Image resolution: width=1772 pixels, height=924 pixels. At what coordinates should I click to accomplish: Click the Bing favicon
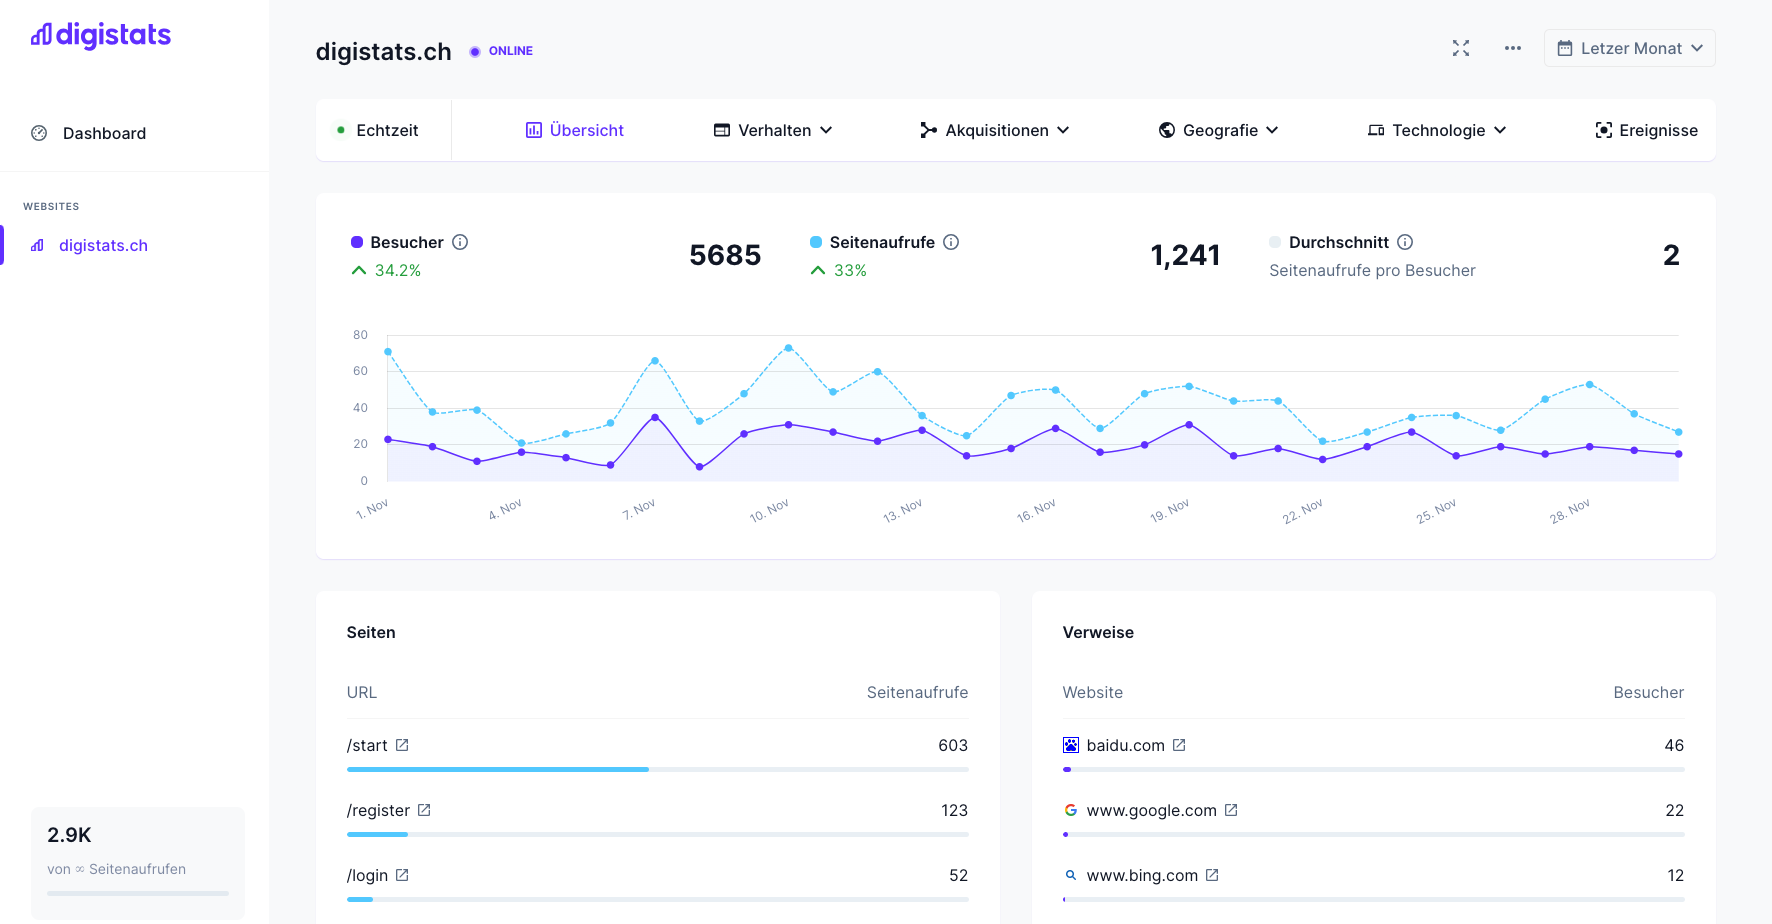tap(1071, 875)
